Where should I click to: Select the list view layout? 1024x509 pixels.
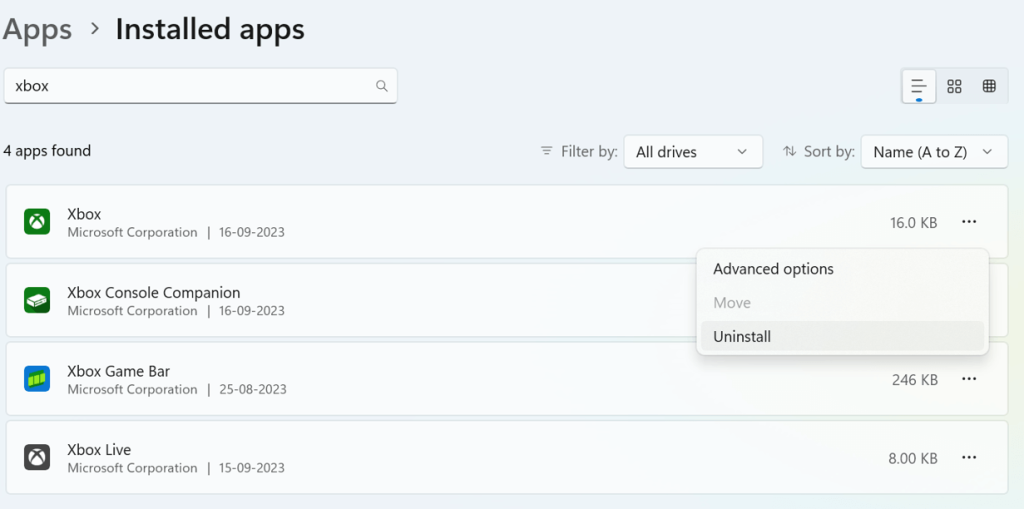918,86
